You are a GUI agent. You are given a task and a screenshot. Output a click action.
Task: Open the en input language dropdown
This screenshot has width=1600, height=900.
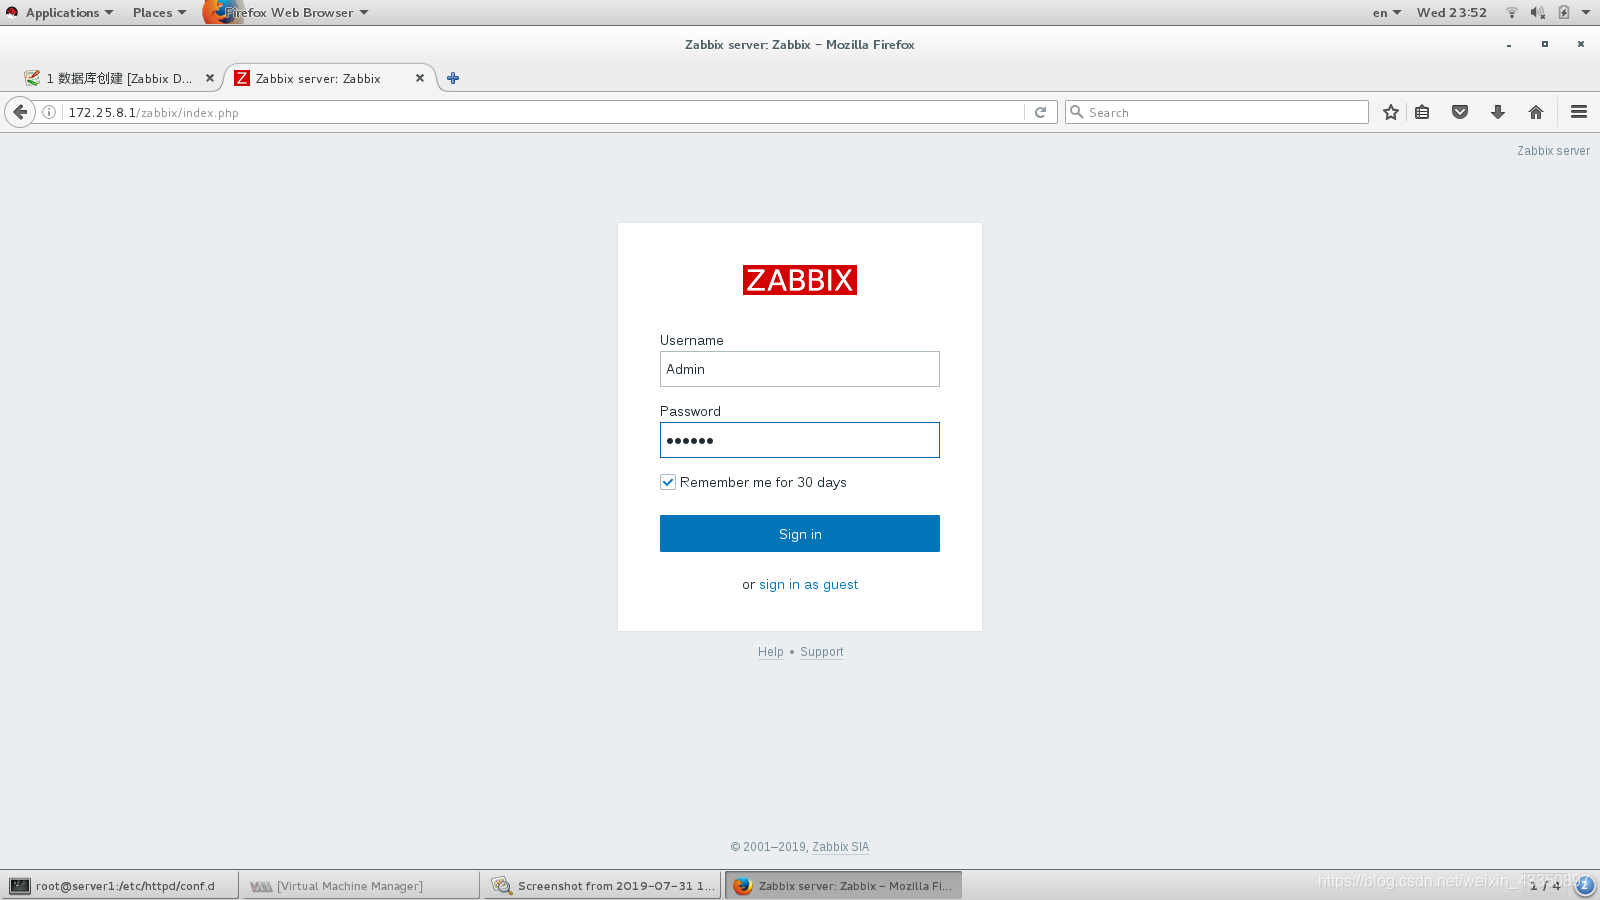[x=1387, y=13]
